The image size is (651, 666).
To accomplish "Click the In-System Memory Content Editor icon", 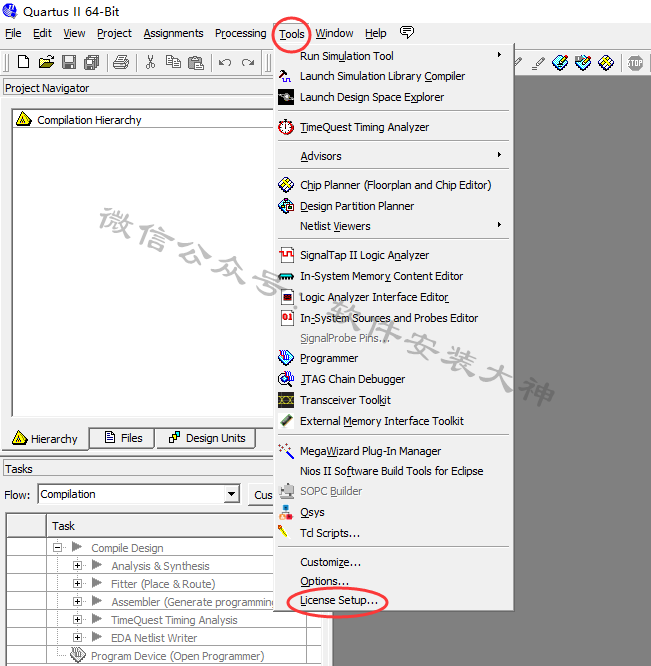I will click(286, 277).
